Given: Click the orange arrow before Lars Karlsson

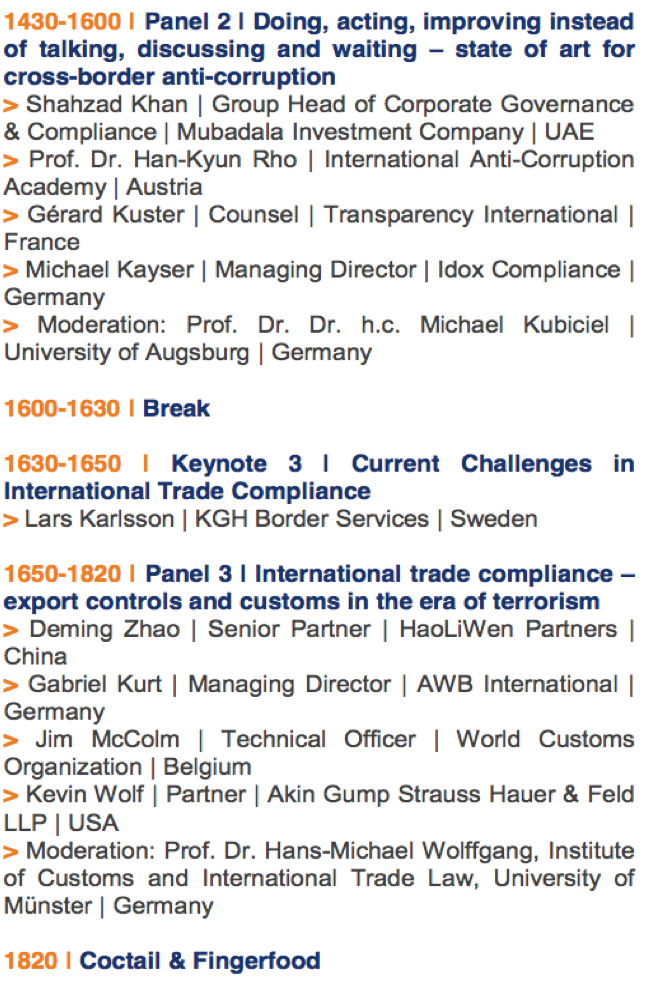Looking at the screenshot, I should click(x=11, y=520).
